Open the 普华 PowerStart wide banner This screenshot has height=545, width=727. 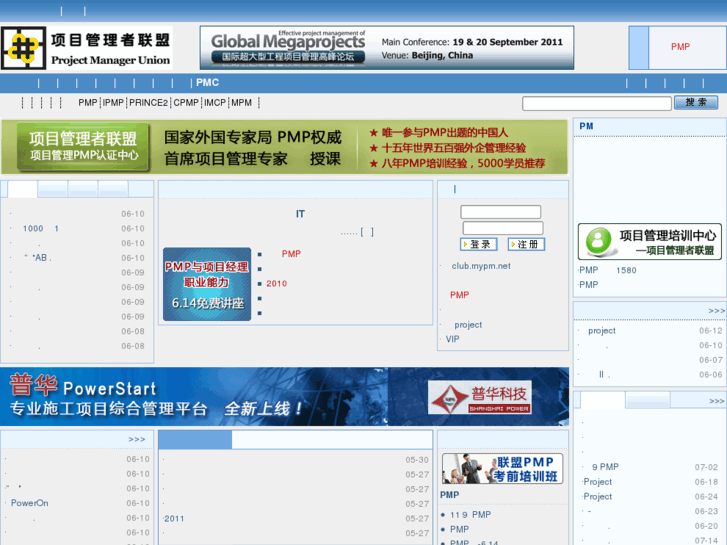pos(284,397)
